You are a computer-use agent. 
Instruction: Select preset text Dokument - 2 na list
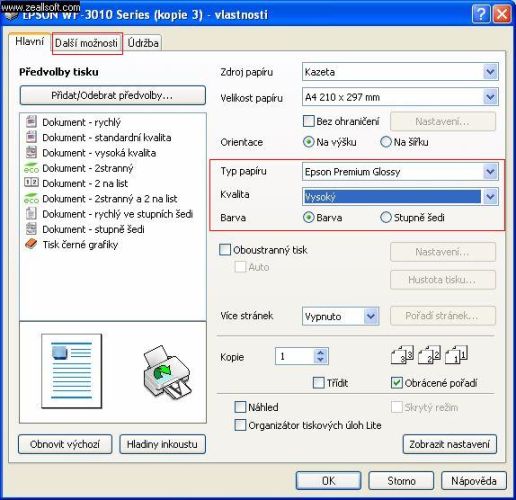pos(85,183)
